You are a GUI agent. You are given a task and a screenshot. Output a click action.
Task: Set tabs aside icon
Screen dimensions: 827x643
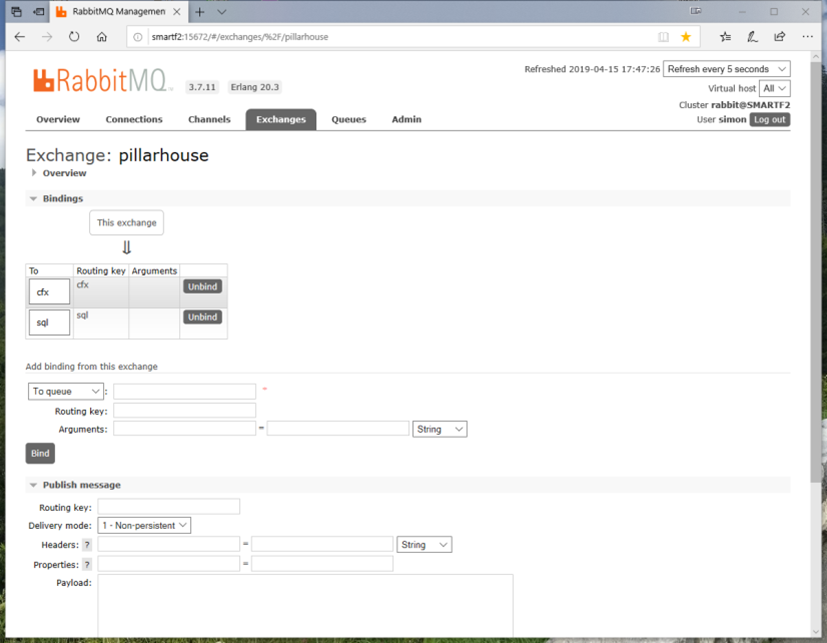coord(39,12)
